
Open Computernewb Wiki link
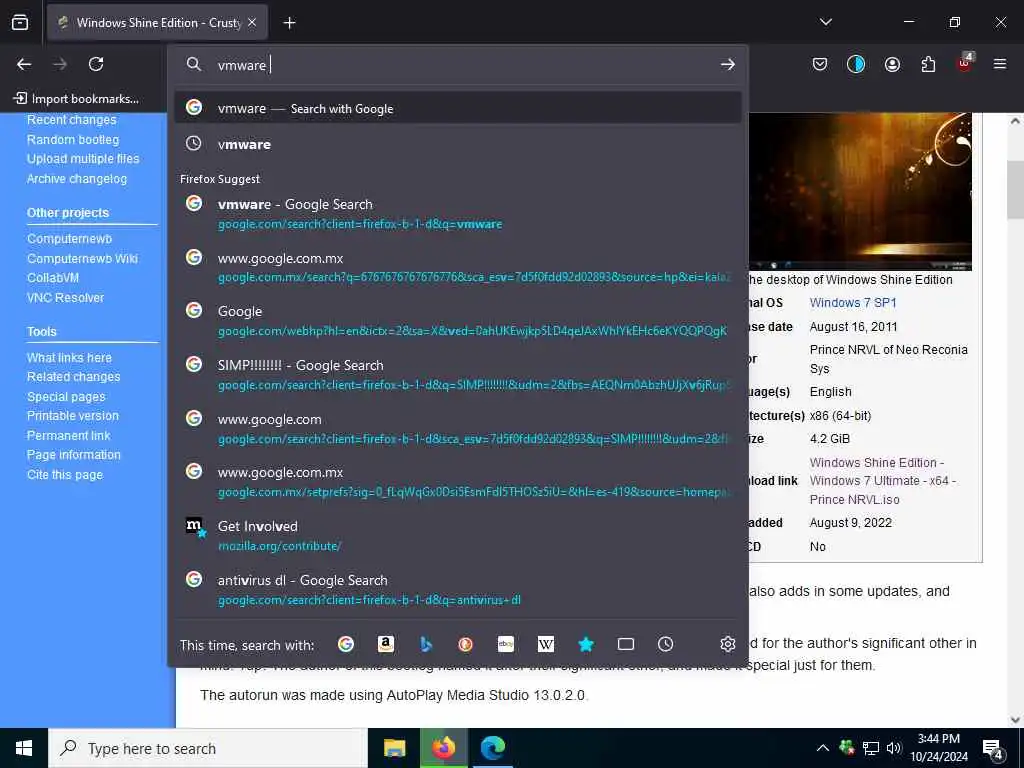coord(82,258)
